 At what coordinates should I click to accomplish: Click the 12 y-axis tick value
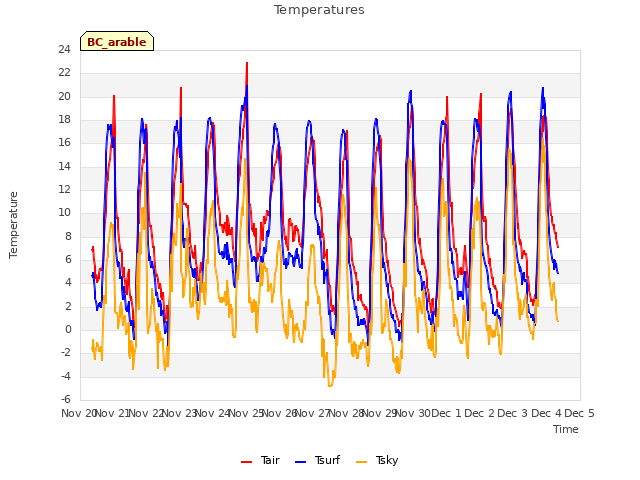pyautogui.click(x=64, y=190)
